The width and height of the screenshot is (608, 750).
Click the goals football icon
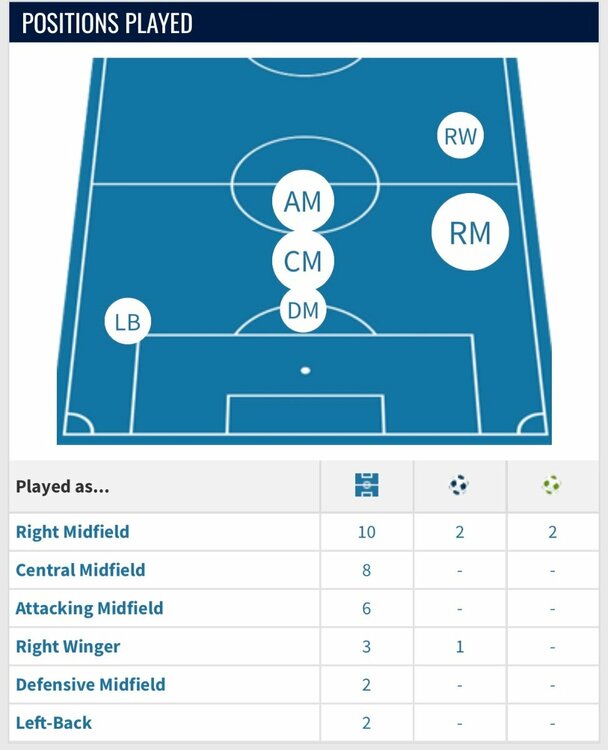459,487
